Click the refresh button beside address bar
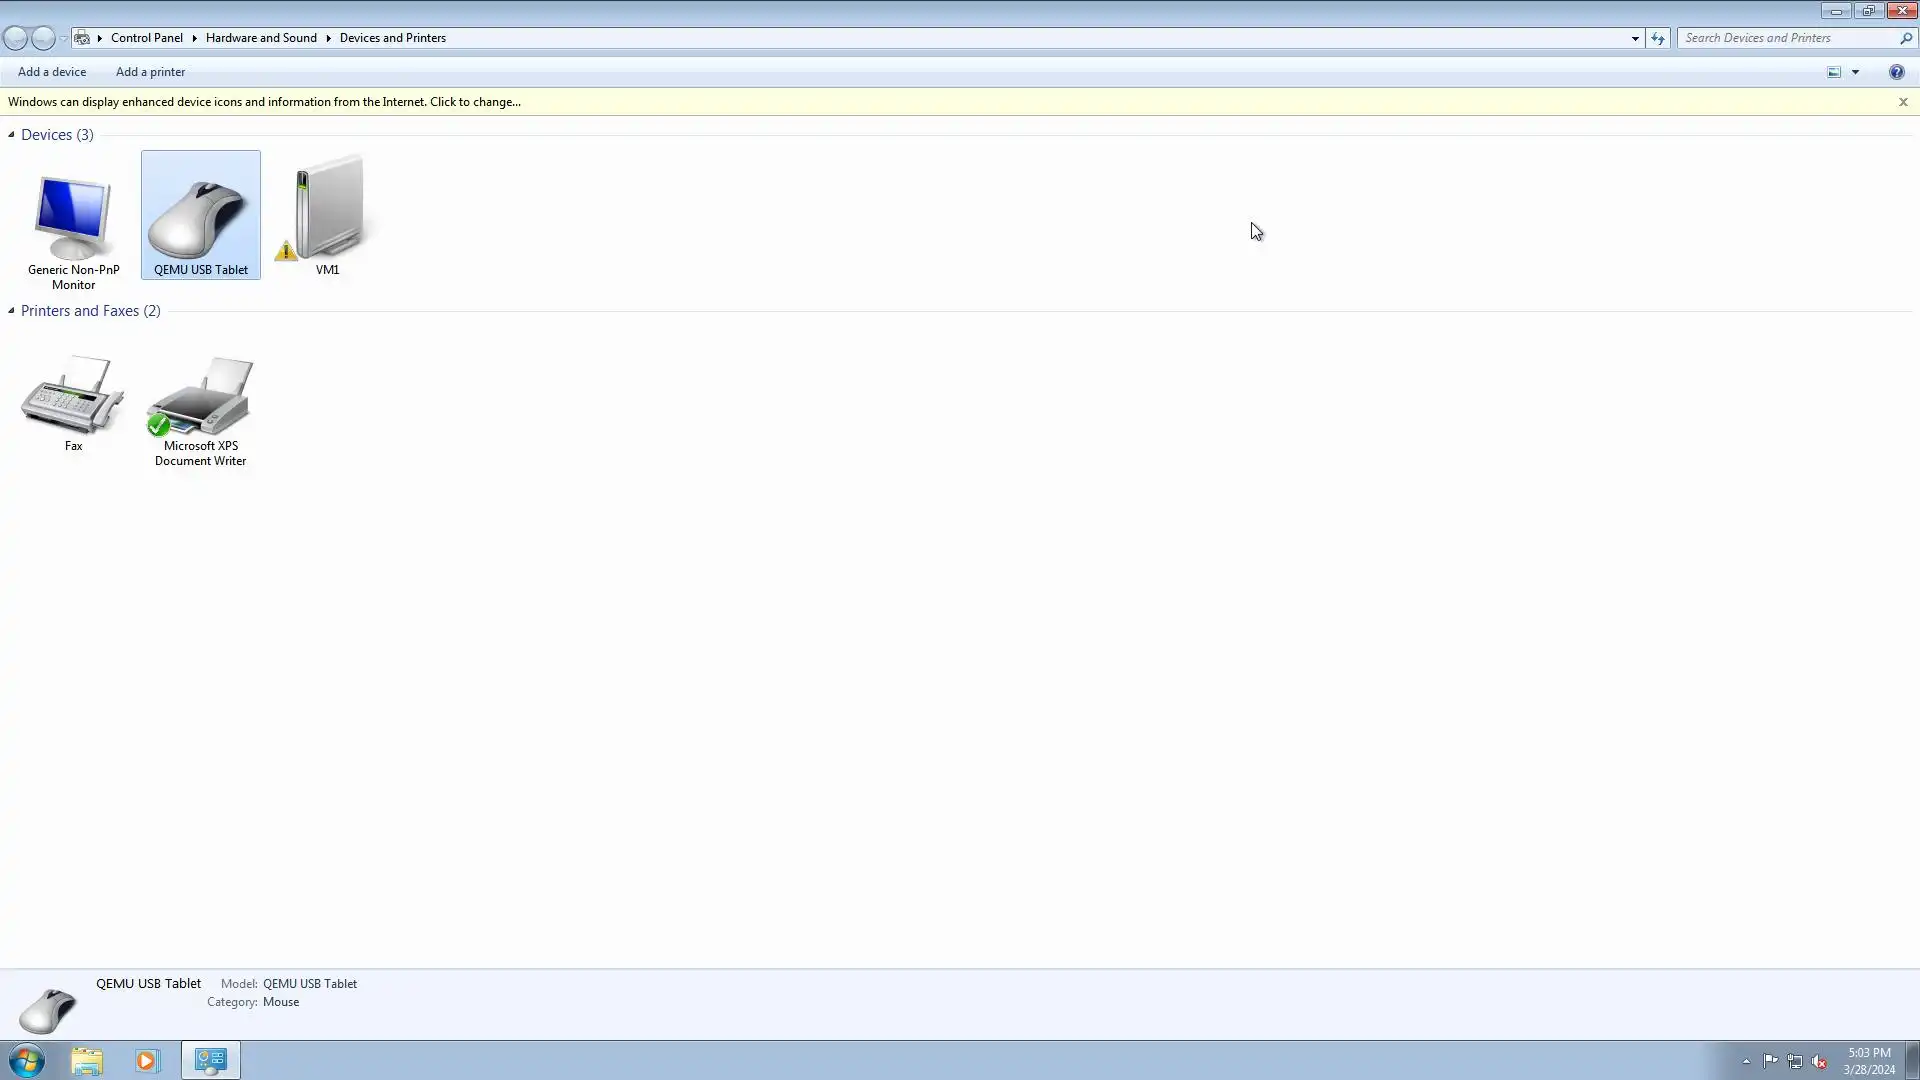Image resolution: width=1920 pixels, height=1080 pixels. click(x=1658, y=38)
